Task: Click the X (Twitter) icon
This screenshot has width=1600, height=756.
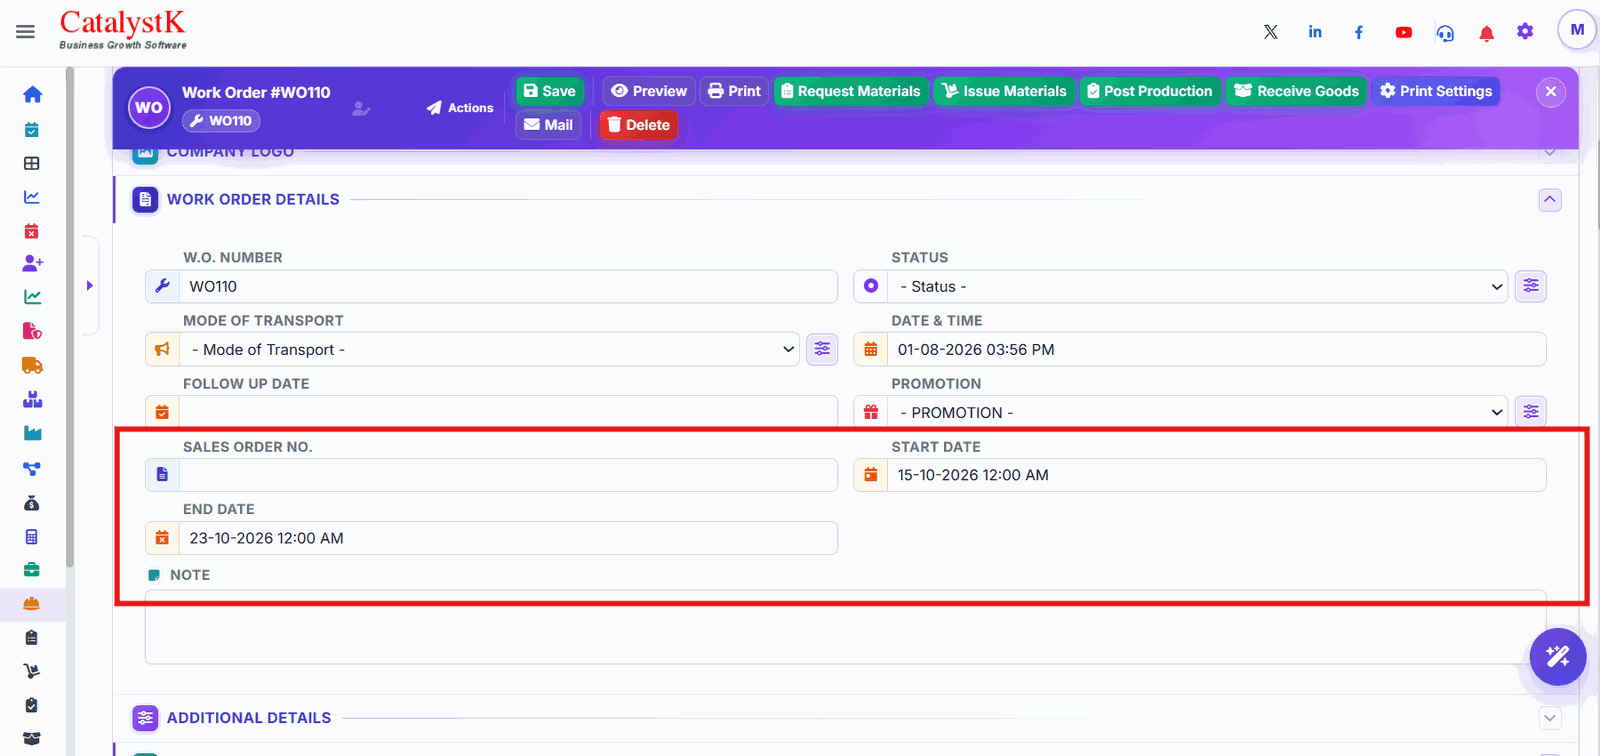Action: click(1270, 32)
